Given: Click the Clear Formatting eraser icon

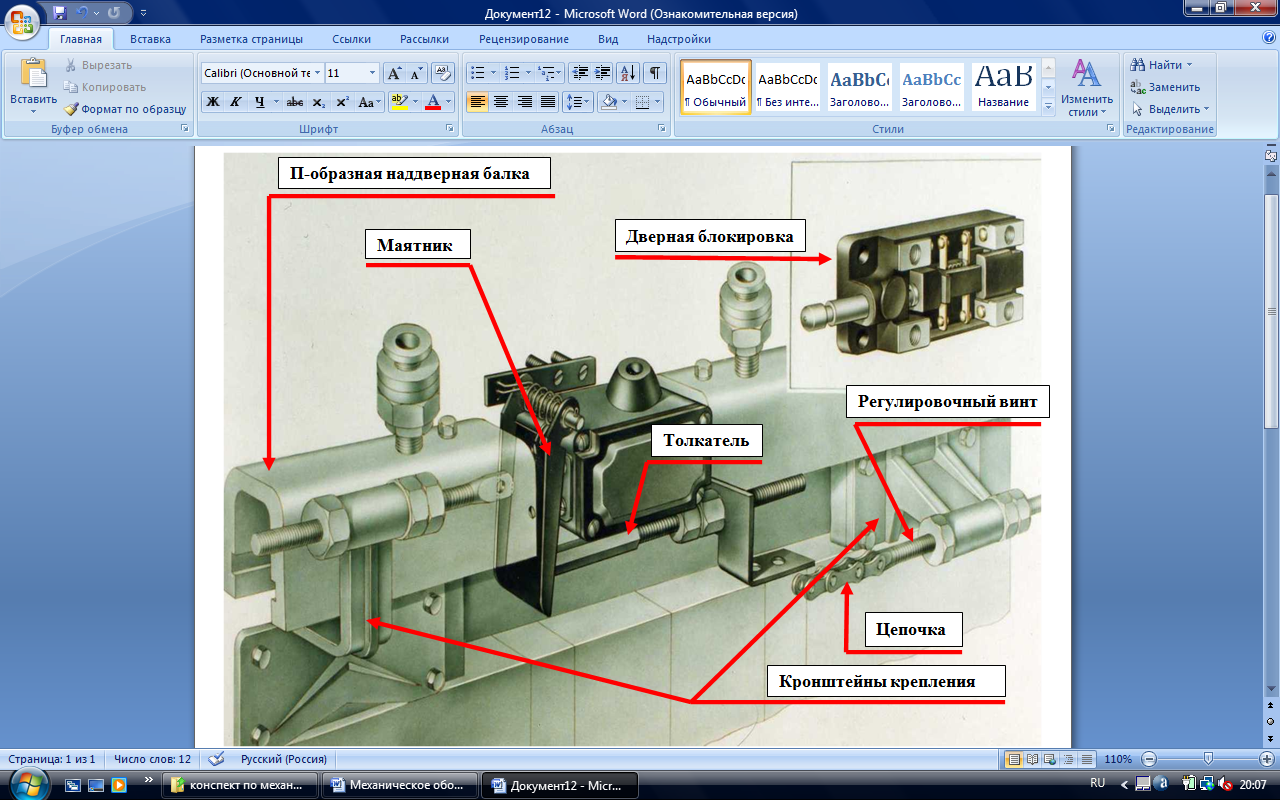Looking at the screenshot, I should tap(444, 73).
